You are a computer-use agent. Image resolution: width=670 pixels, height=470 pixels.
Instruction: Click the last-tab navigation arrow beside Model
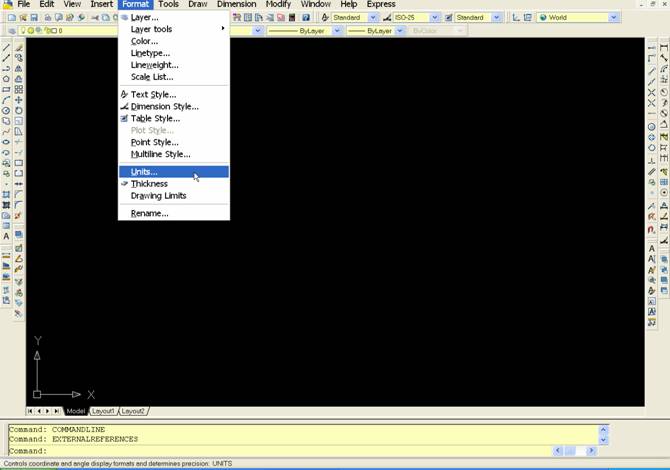click(56, 411)
